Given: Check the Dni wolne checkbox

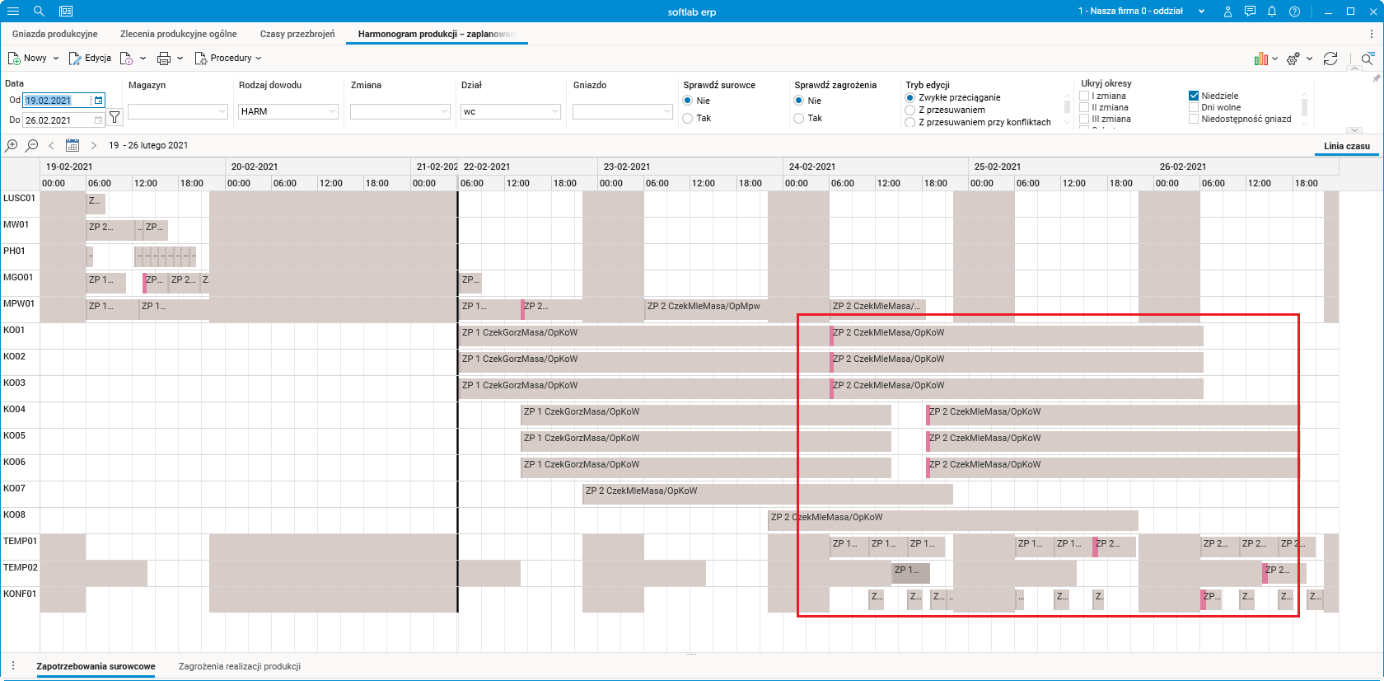Looking at the screenshot, I should pos(1194,108).
